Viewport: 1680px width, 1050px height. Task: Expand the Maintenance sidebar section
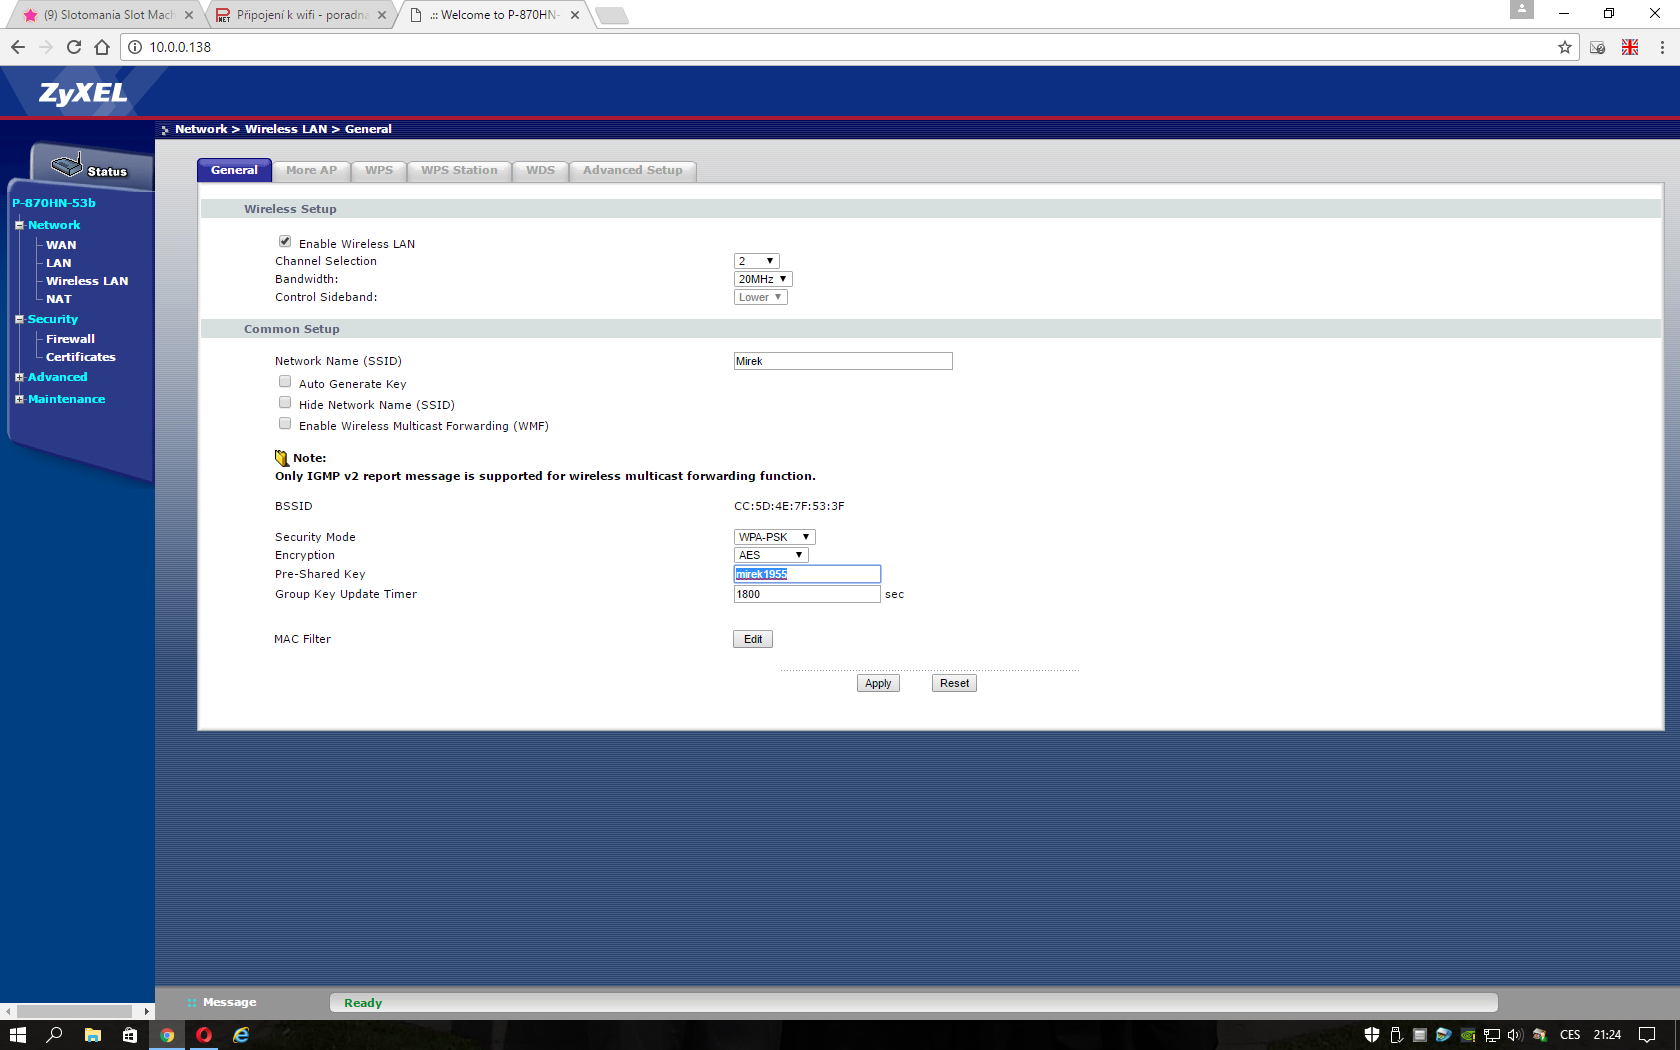[19, 399]
